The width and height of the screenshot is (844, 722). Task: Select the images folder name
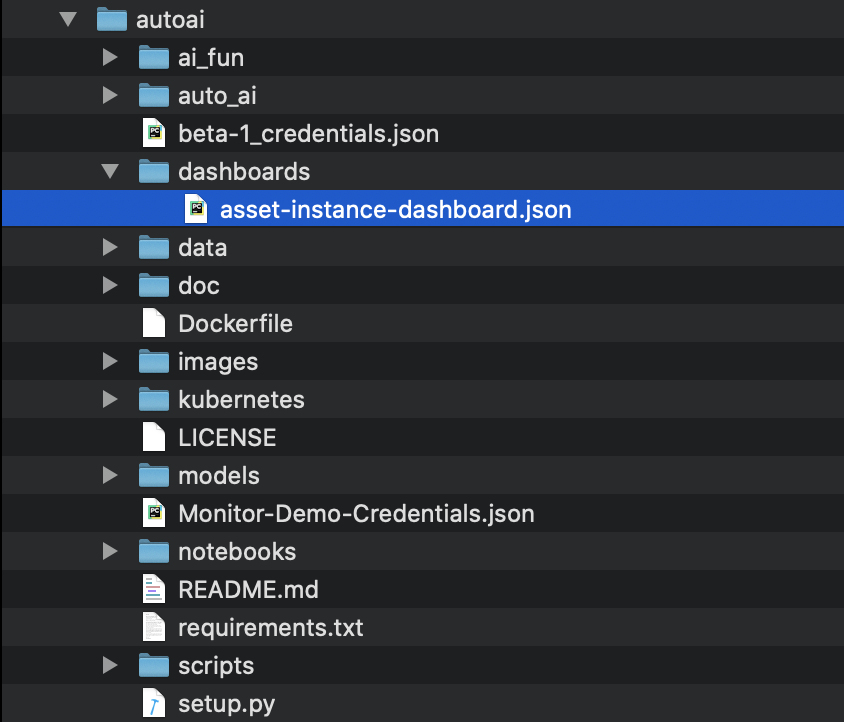point(218,362)
